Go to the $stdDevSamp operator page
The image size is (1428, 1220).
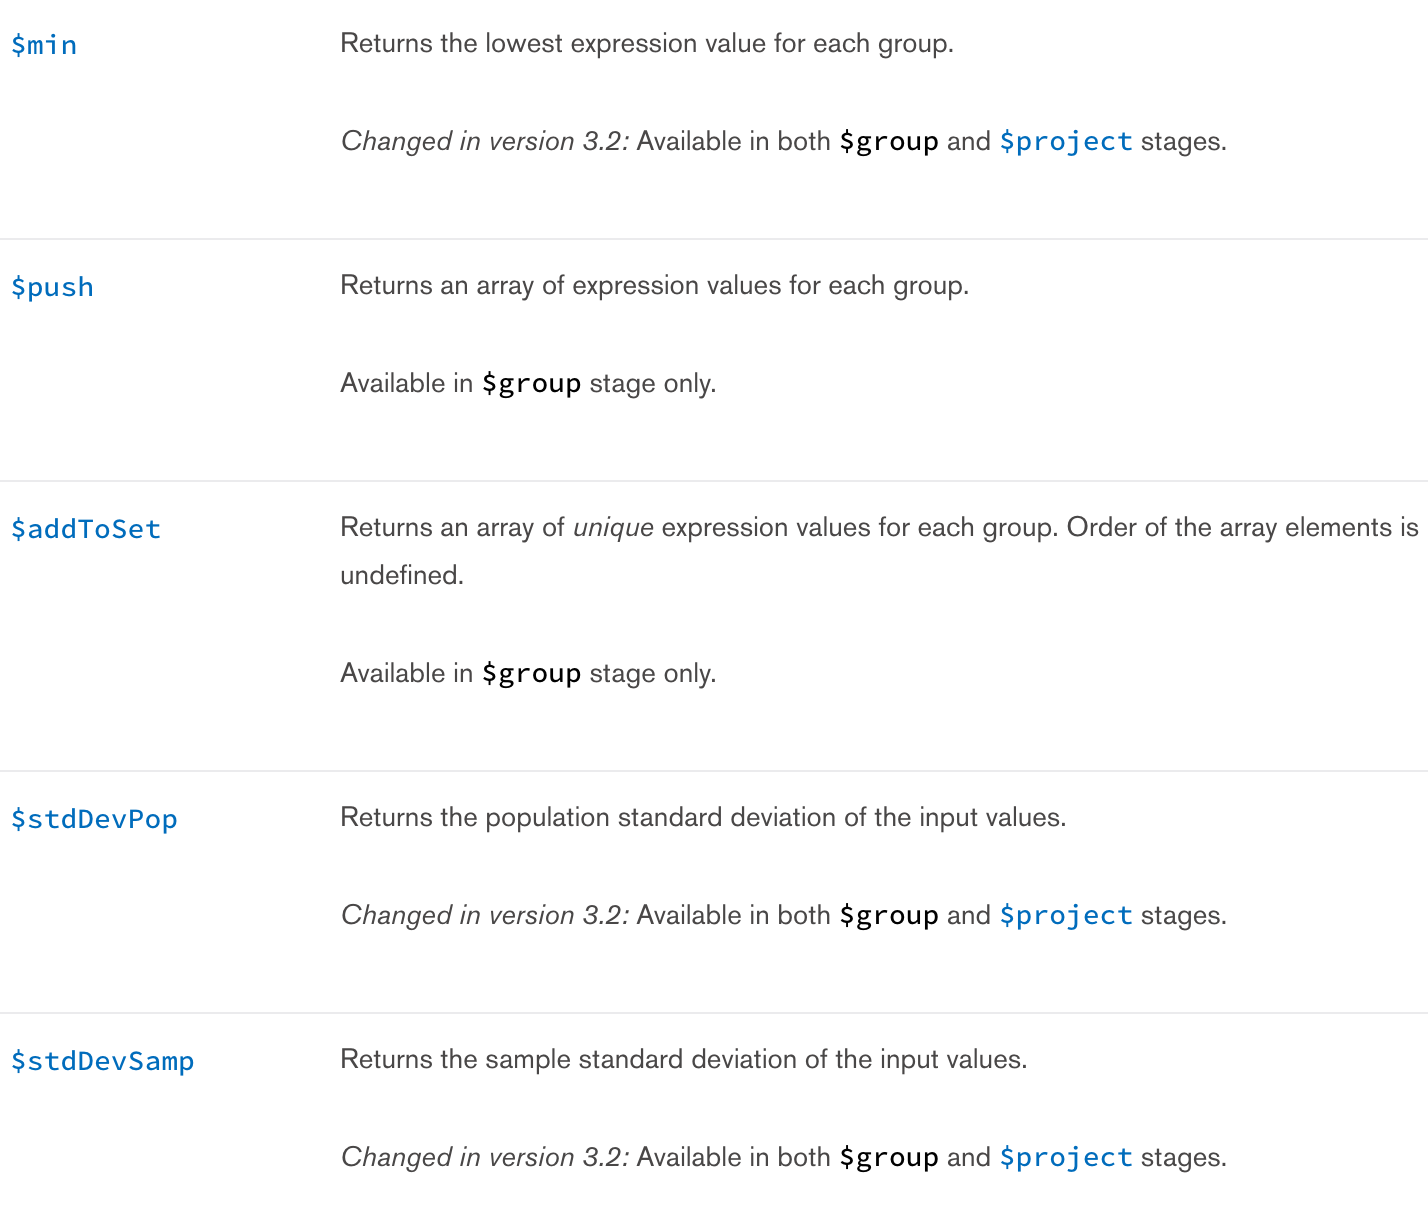102,1061
